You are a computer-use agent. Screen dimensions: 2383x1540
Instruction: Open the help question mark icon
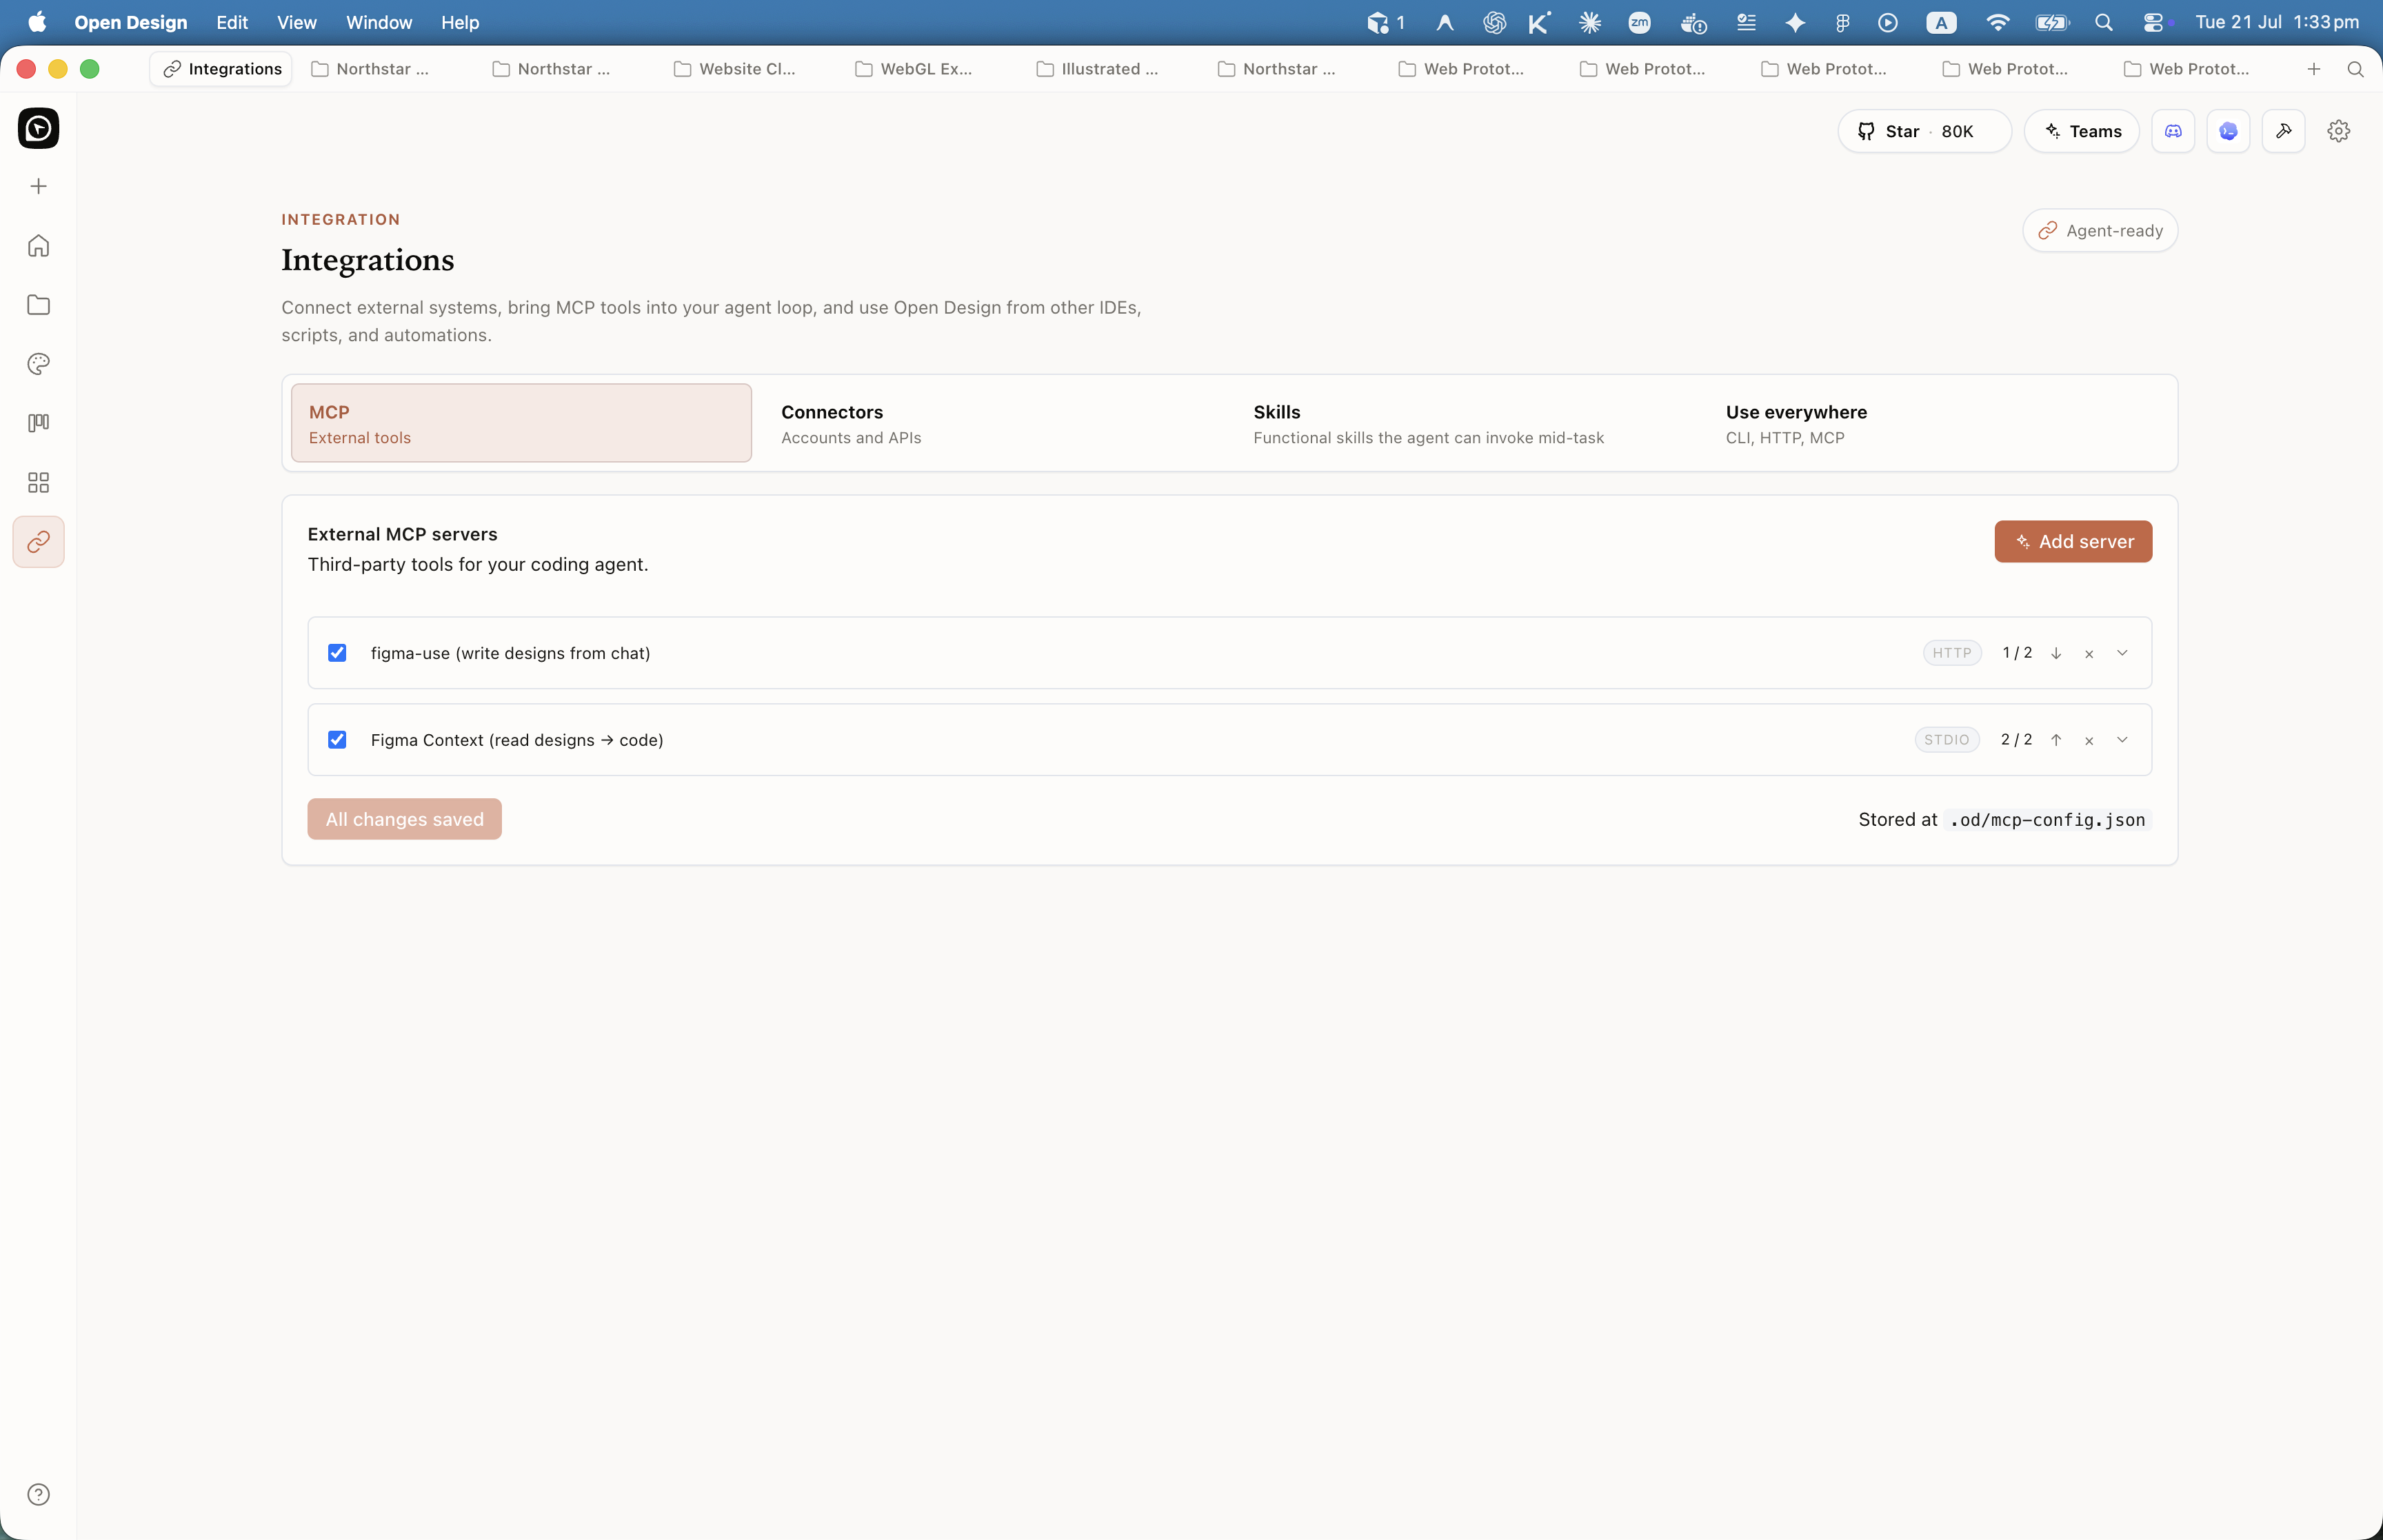pyautogui.click(x=38, y=1494)
